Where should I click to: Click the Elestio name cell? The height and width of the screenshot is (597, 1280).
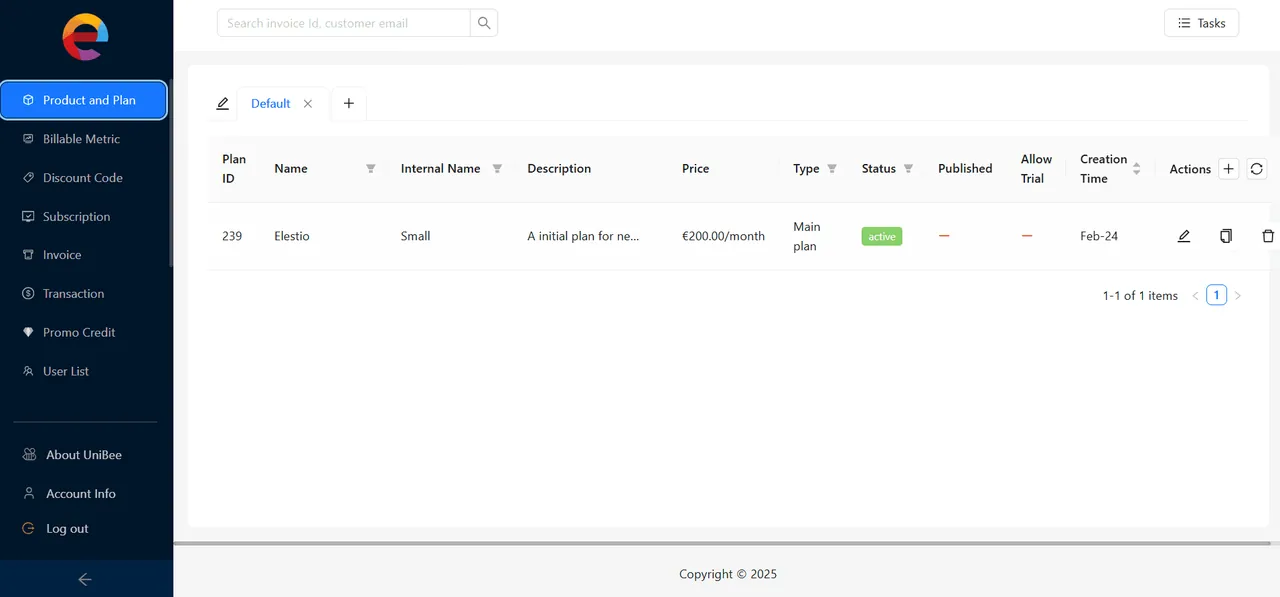292,236
